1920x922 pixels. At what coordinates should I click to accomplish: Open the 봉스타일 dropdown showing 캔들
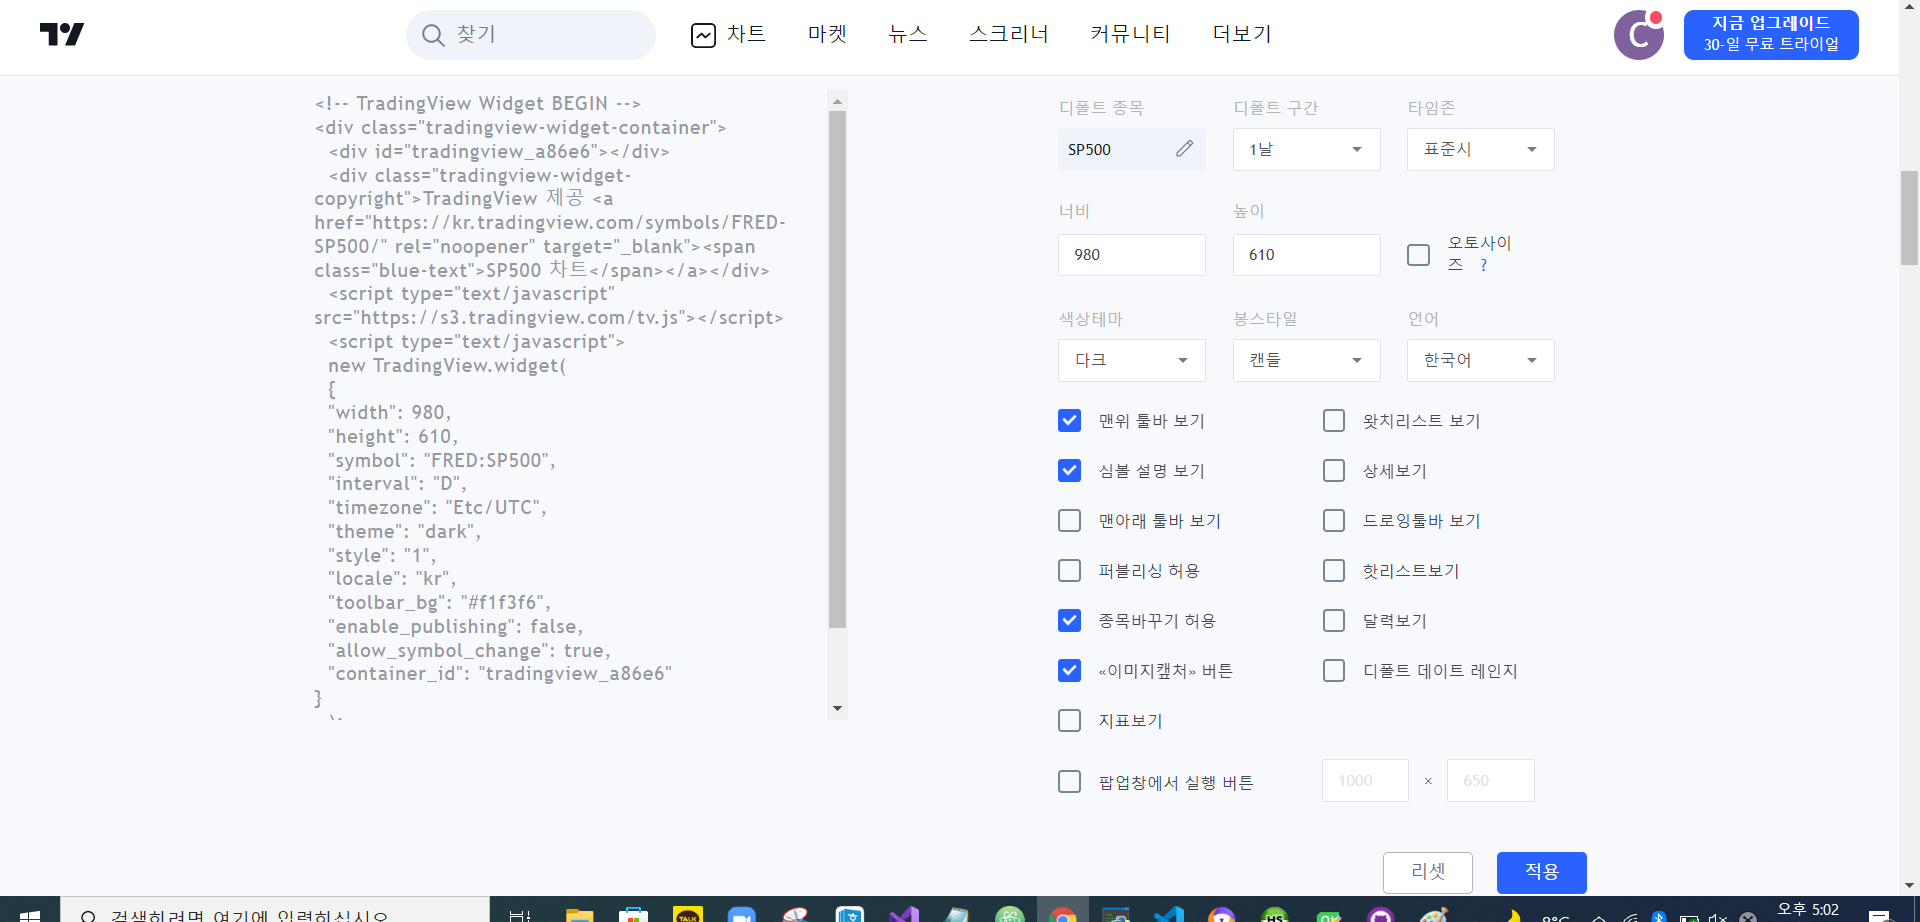pyautogui.click(x=1306, y=360)
